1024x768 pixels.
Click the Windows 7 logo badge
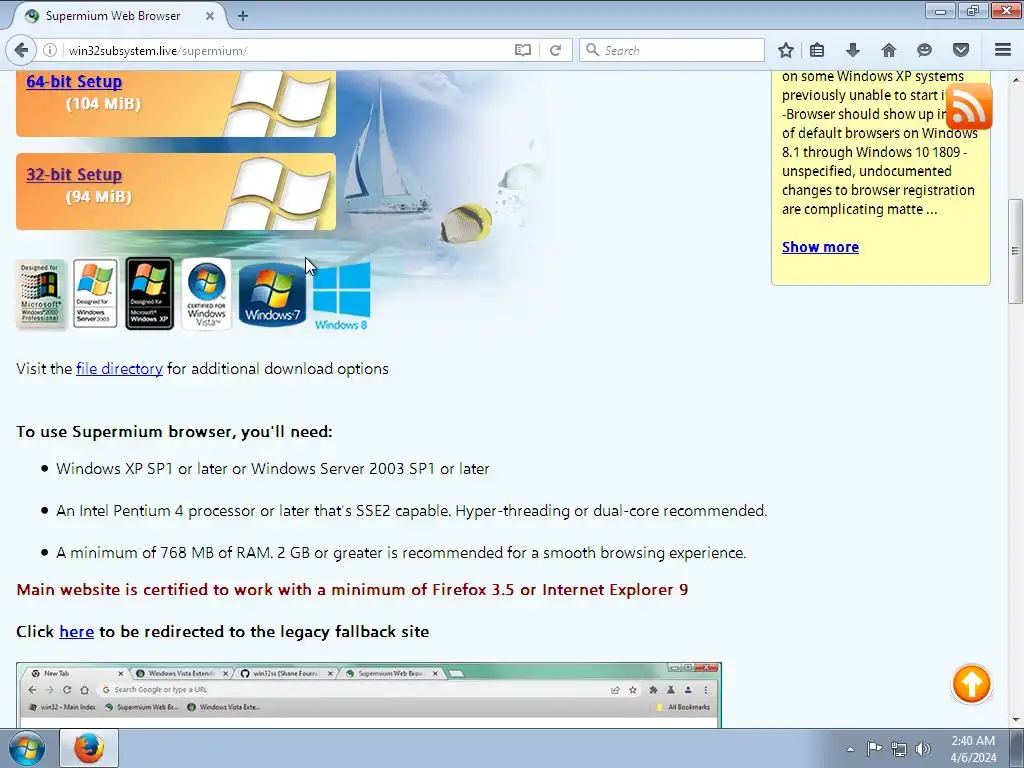point(272,293)
